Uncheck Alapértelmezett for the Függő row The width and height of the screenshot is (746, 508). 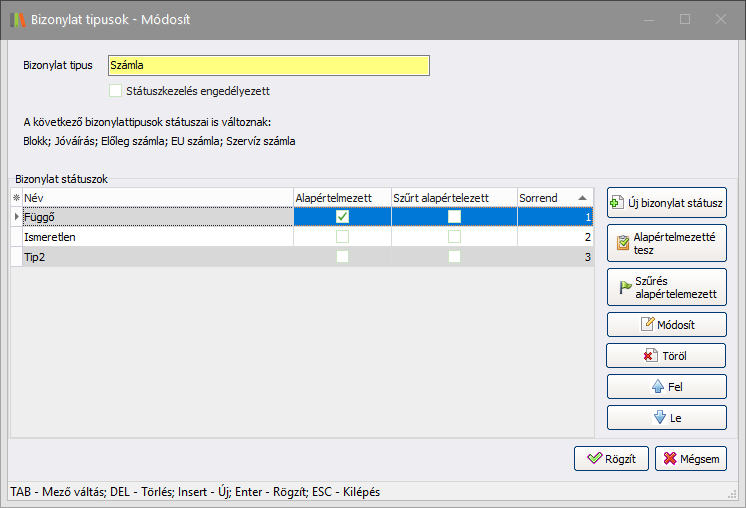point(342,217)
